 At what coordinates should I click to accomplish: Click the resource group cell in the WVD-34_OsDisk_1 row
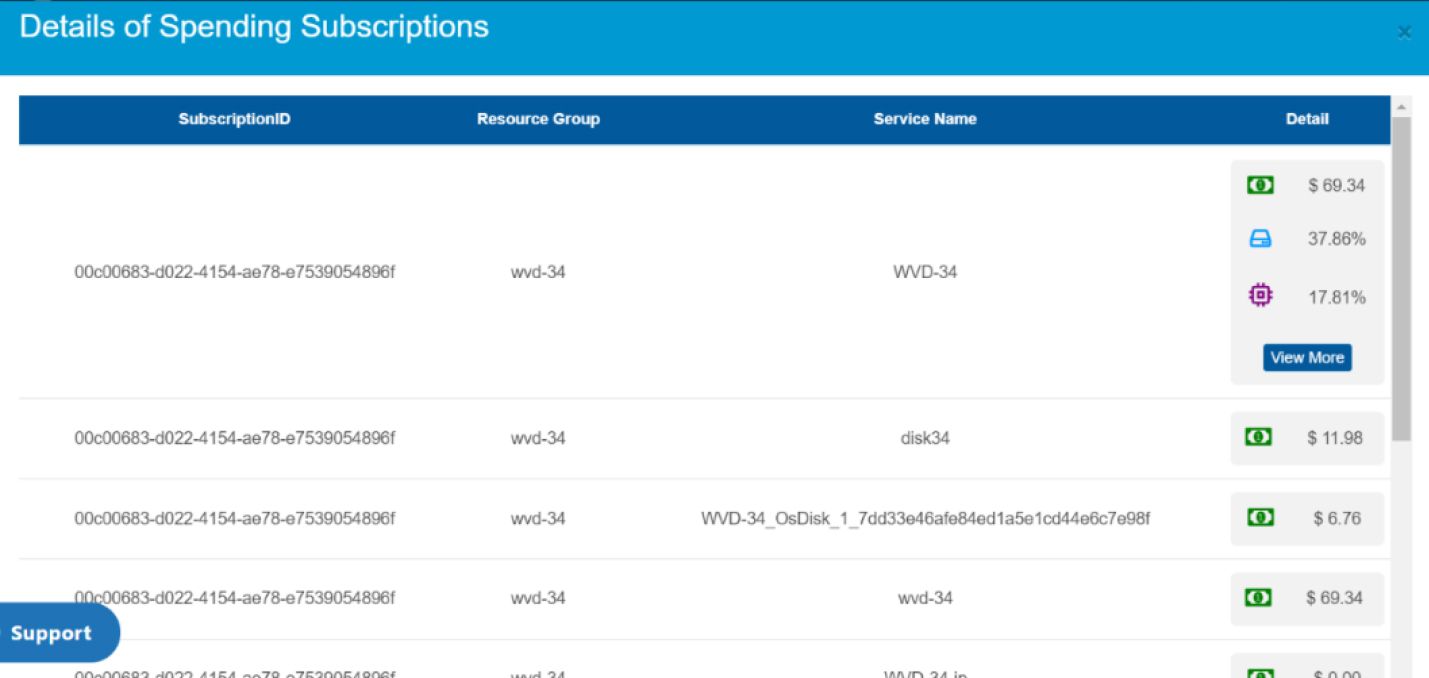pyautogui.click(x=538, y=518)
